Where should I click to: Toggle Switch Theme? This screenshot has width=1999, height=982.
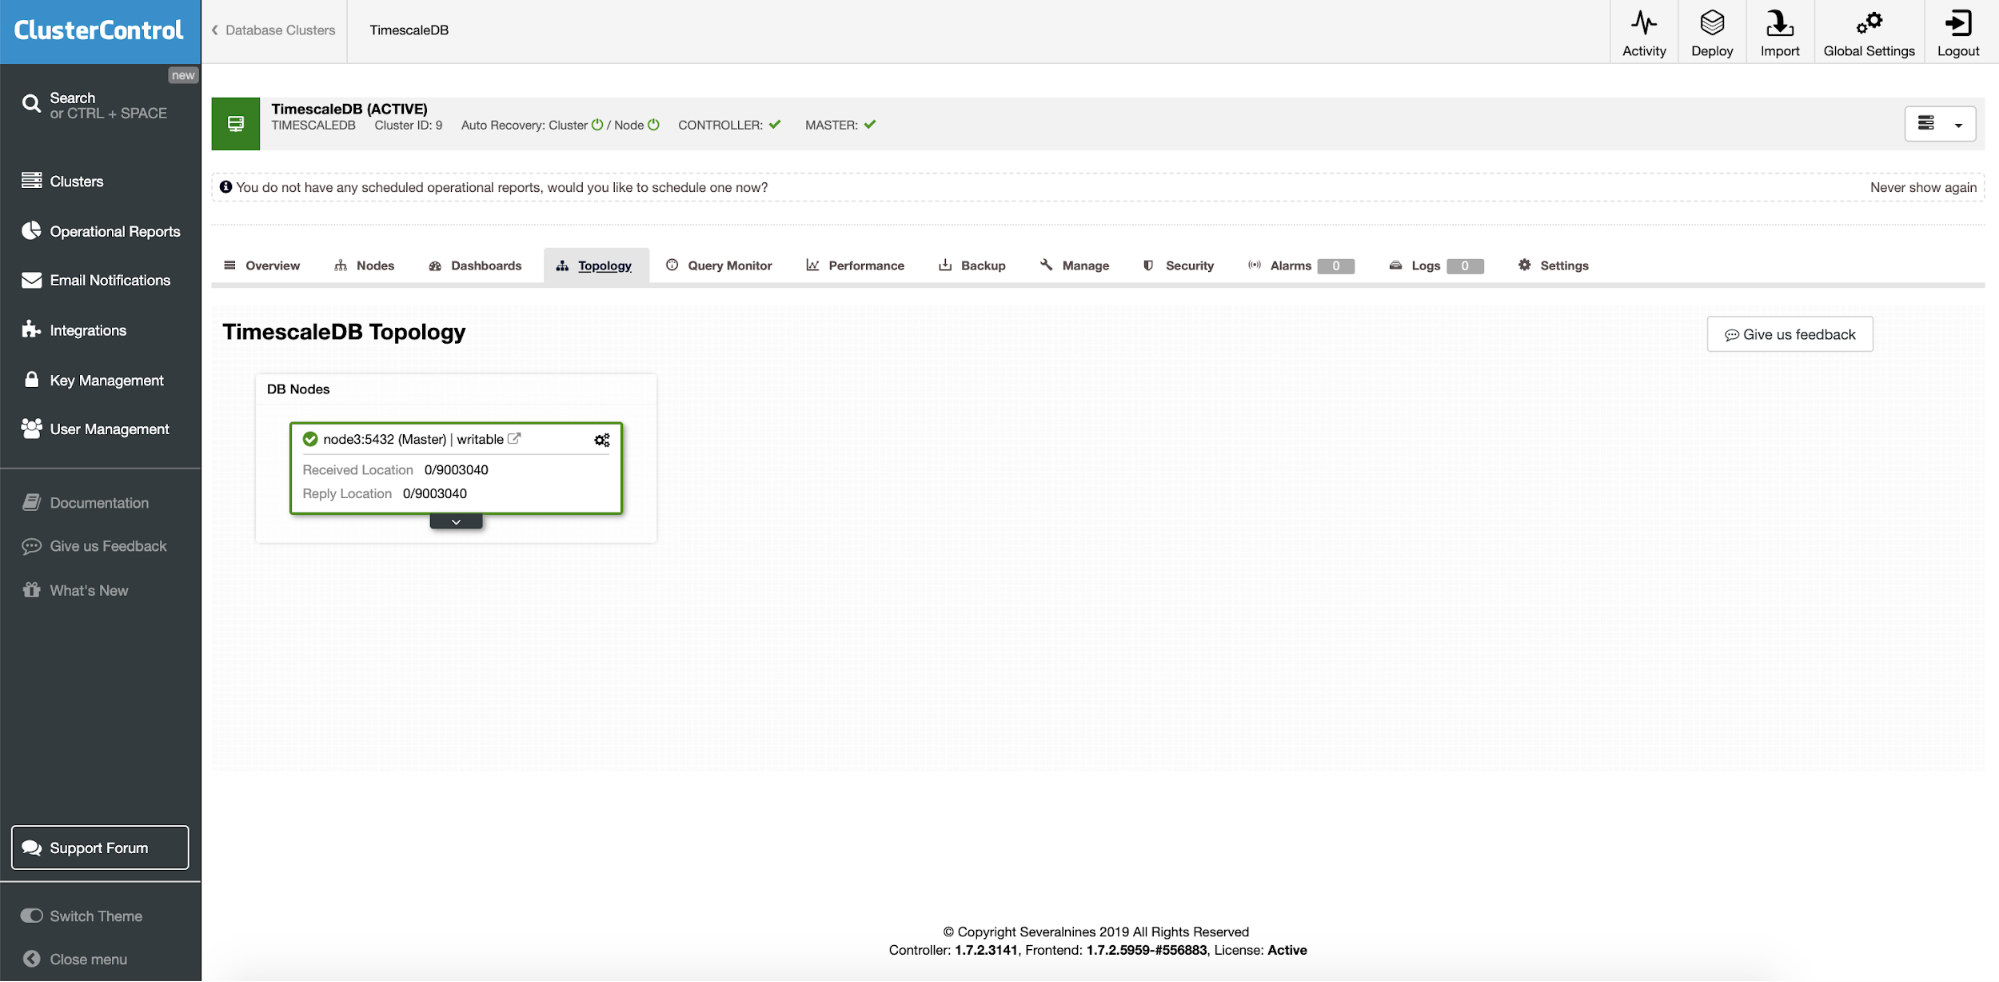coord(96,915)
